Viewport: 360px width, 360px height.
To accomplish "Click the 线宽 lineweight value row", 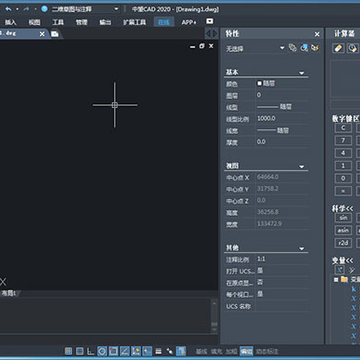I will (282, 130).
